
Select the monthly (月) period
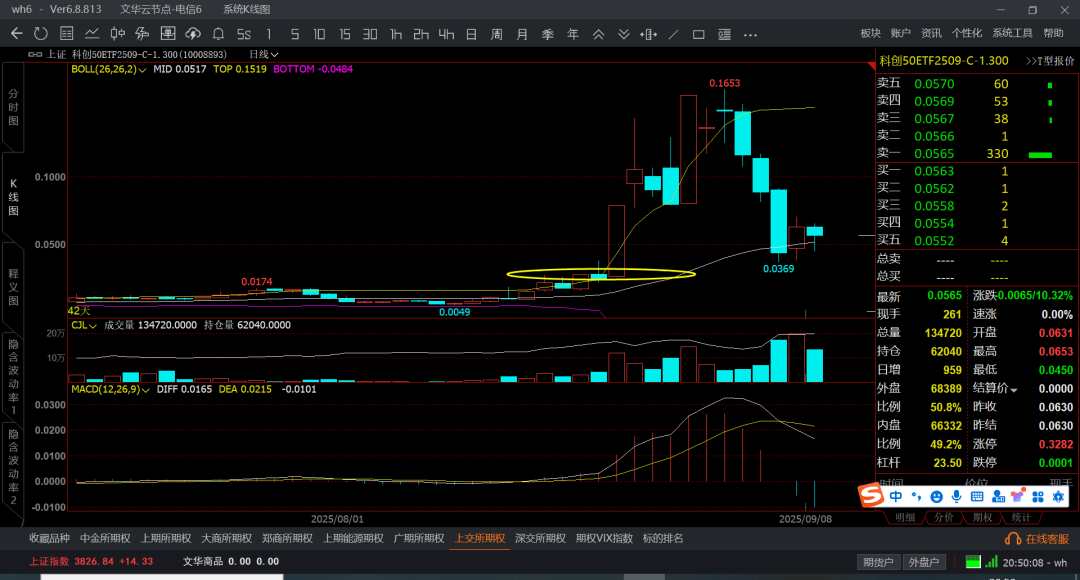(x=522, y=34)
